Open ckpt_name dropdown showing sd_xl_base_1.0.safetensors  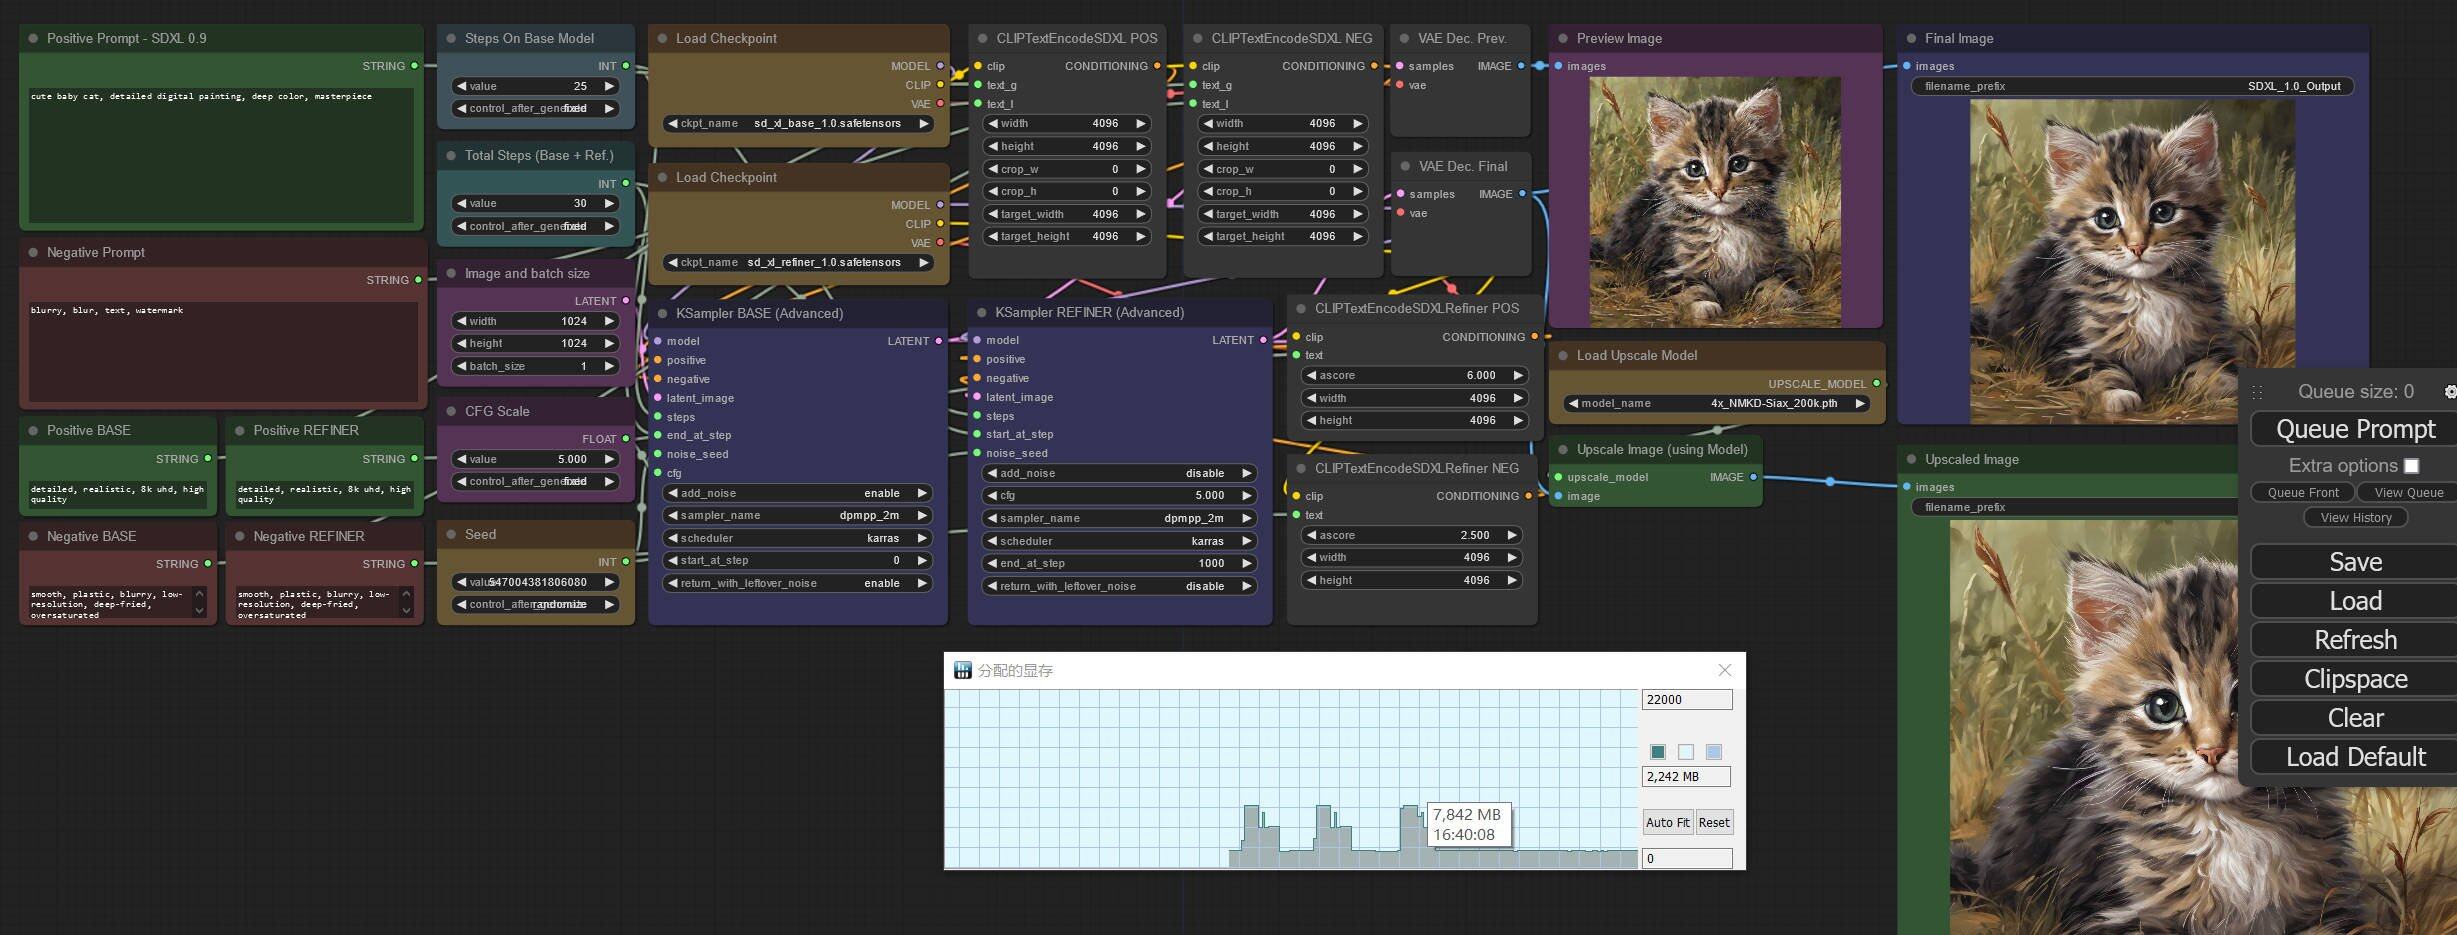(798, 124)
